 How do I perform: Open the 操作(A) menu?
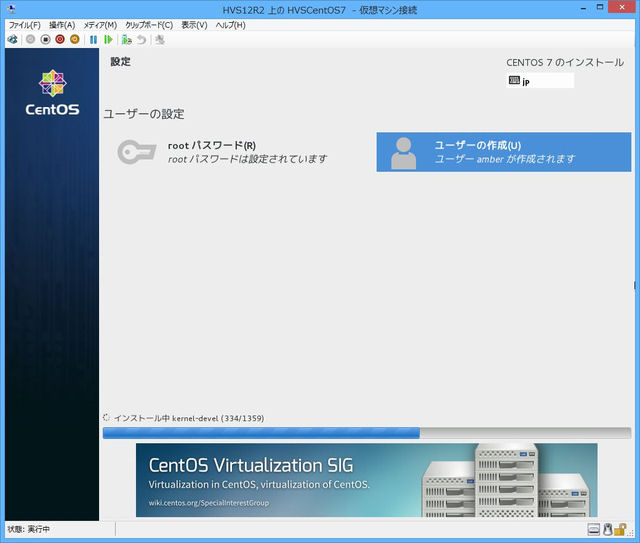coord(62,25)
